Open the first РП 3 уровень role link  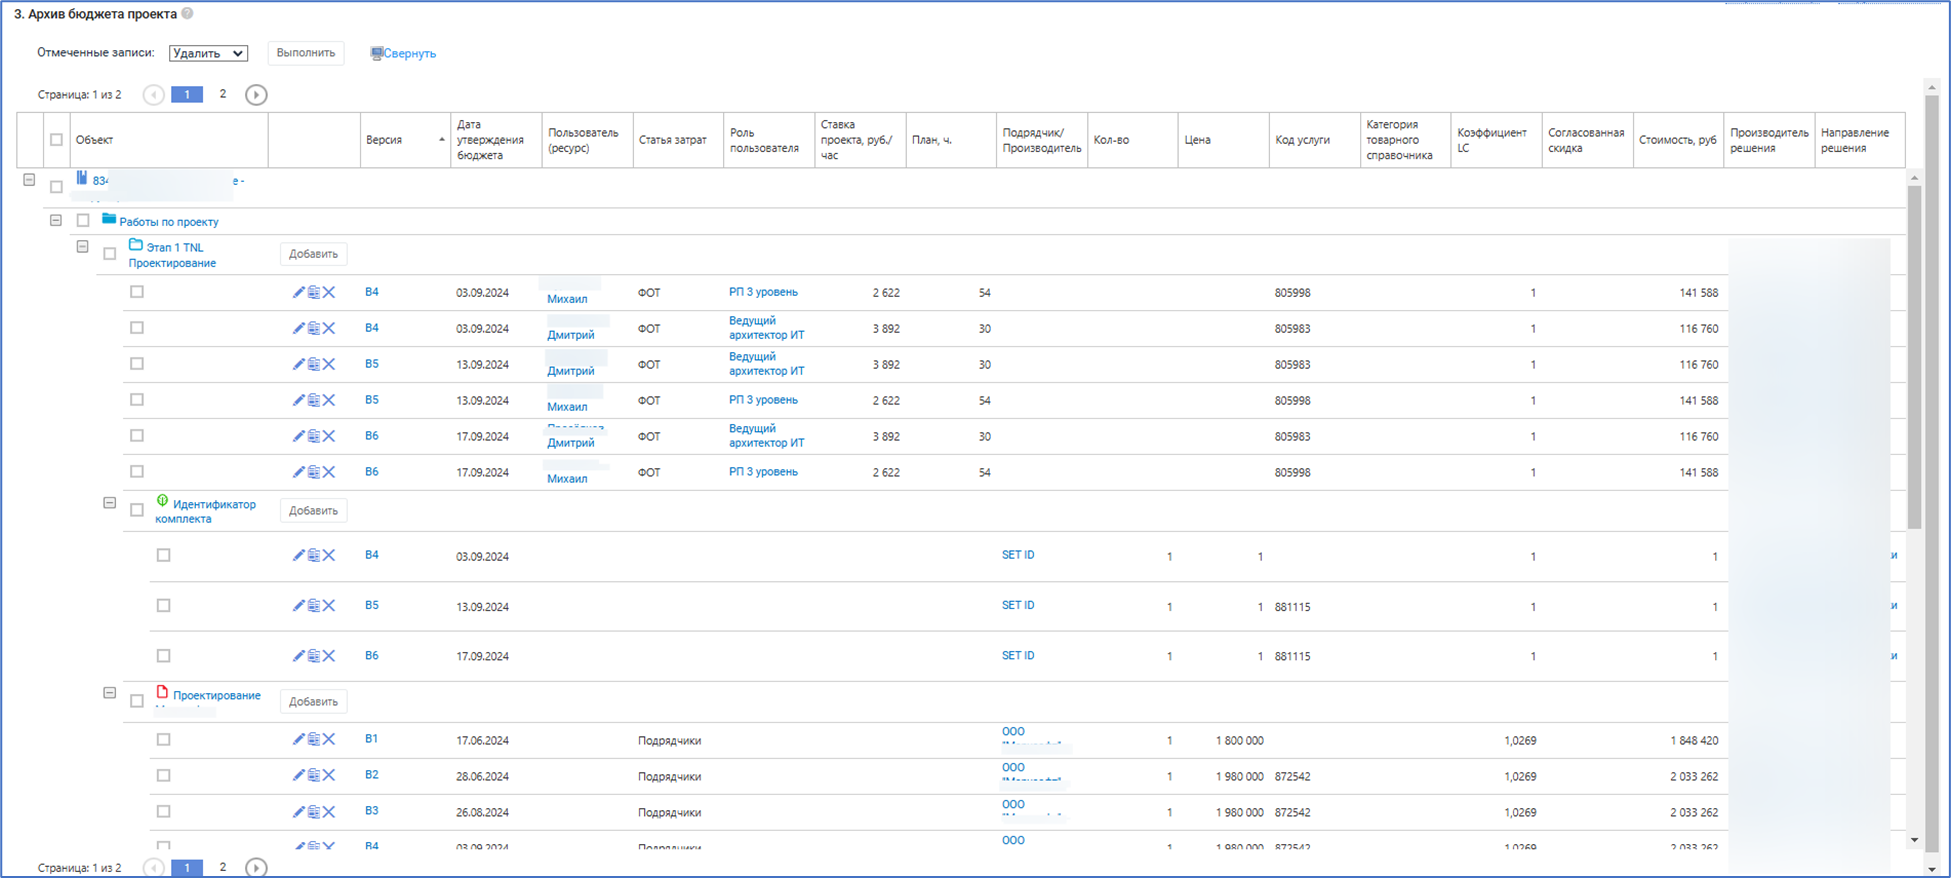pyautogui.click(x=763, y=292)
